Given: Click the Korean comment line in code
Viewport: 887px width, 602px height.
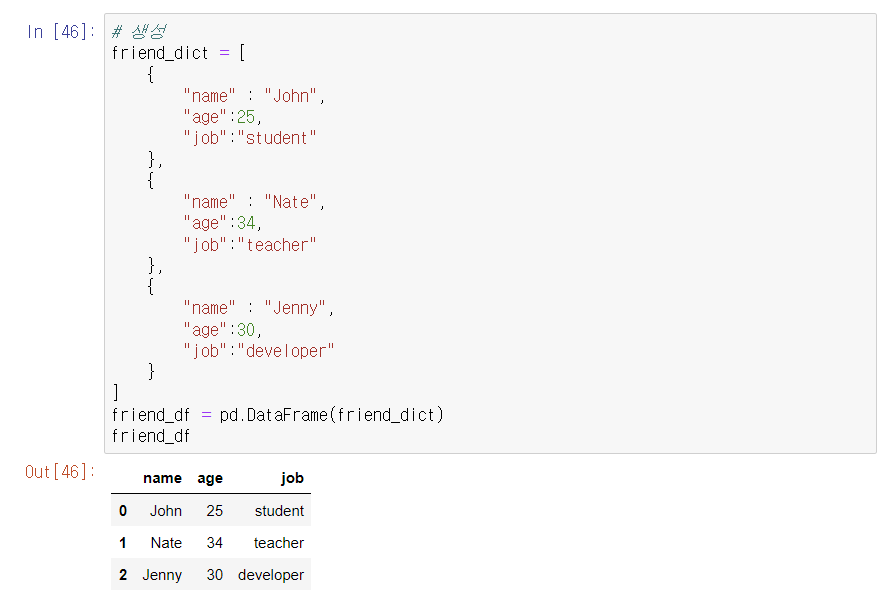Looking at the screenshot, I should tap(139, 32).
